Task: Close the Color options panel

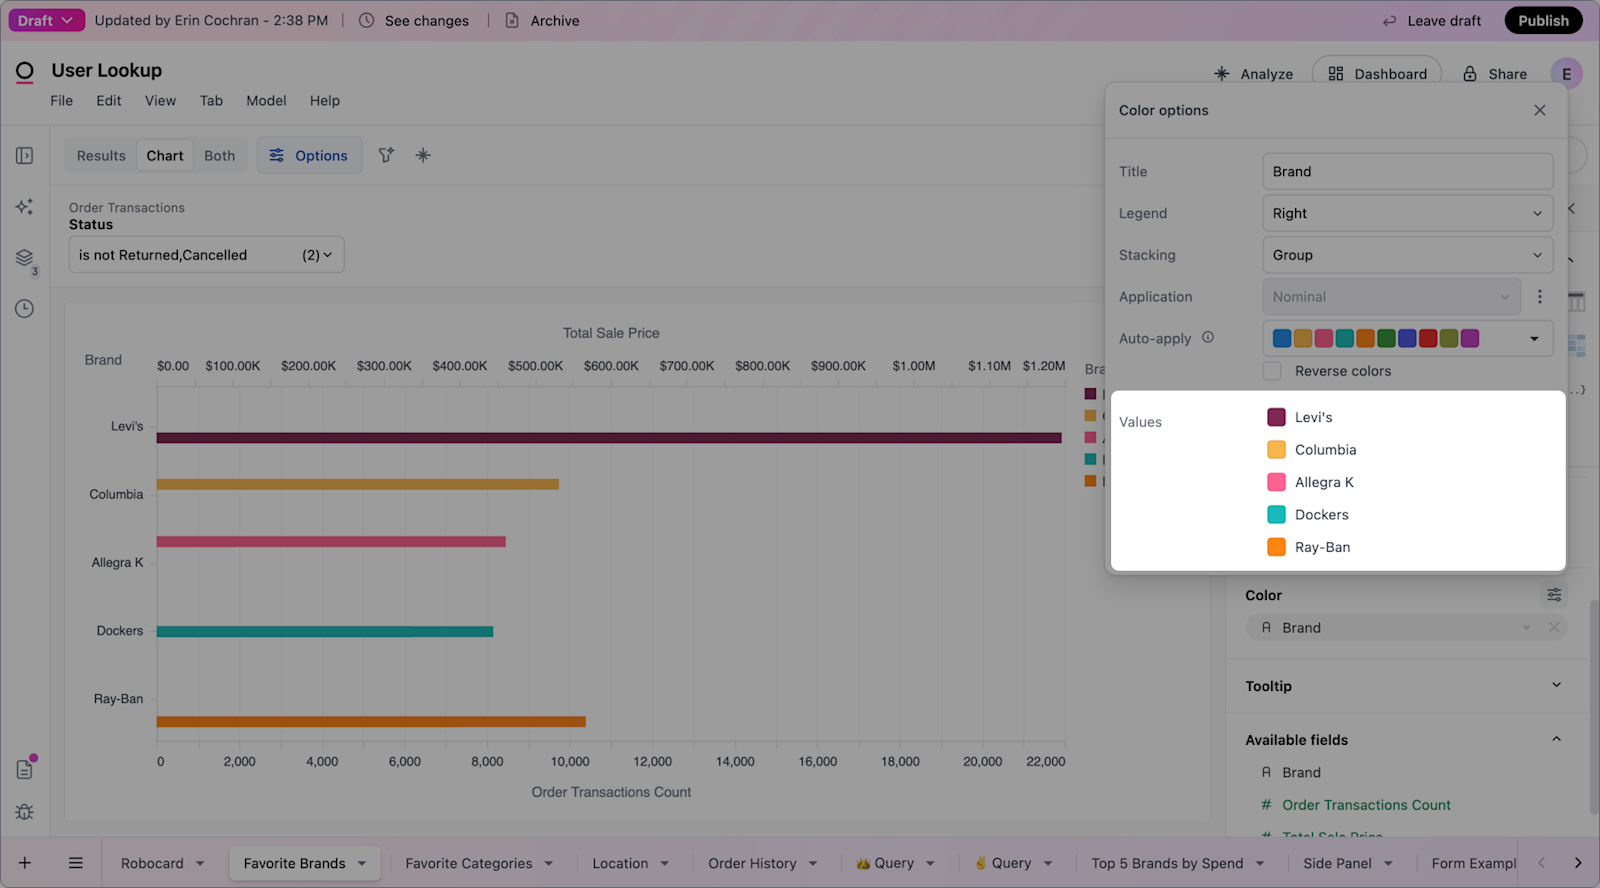Action: (1540, 110)
